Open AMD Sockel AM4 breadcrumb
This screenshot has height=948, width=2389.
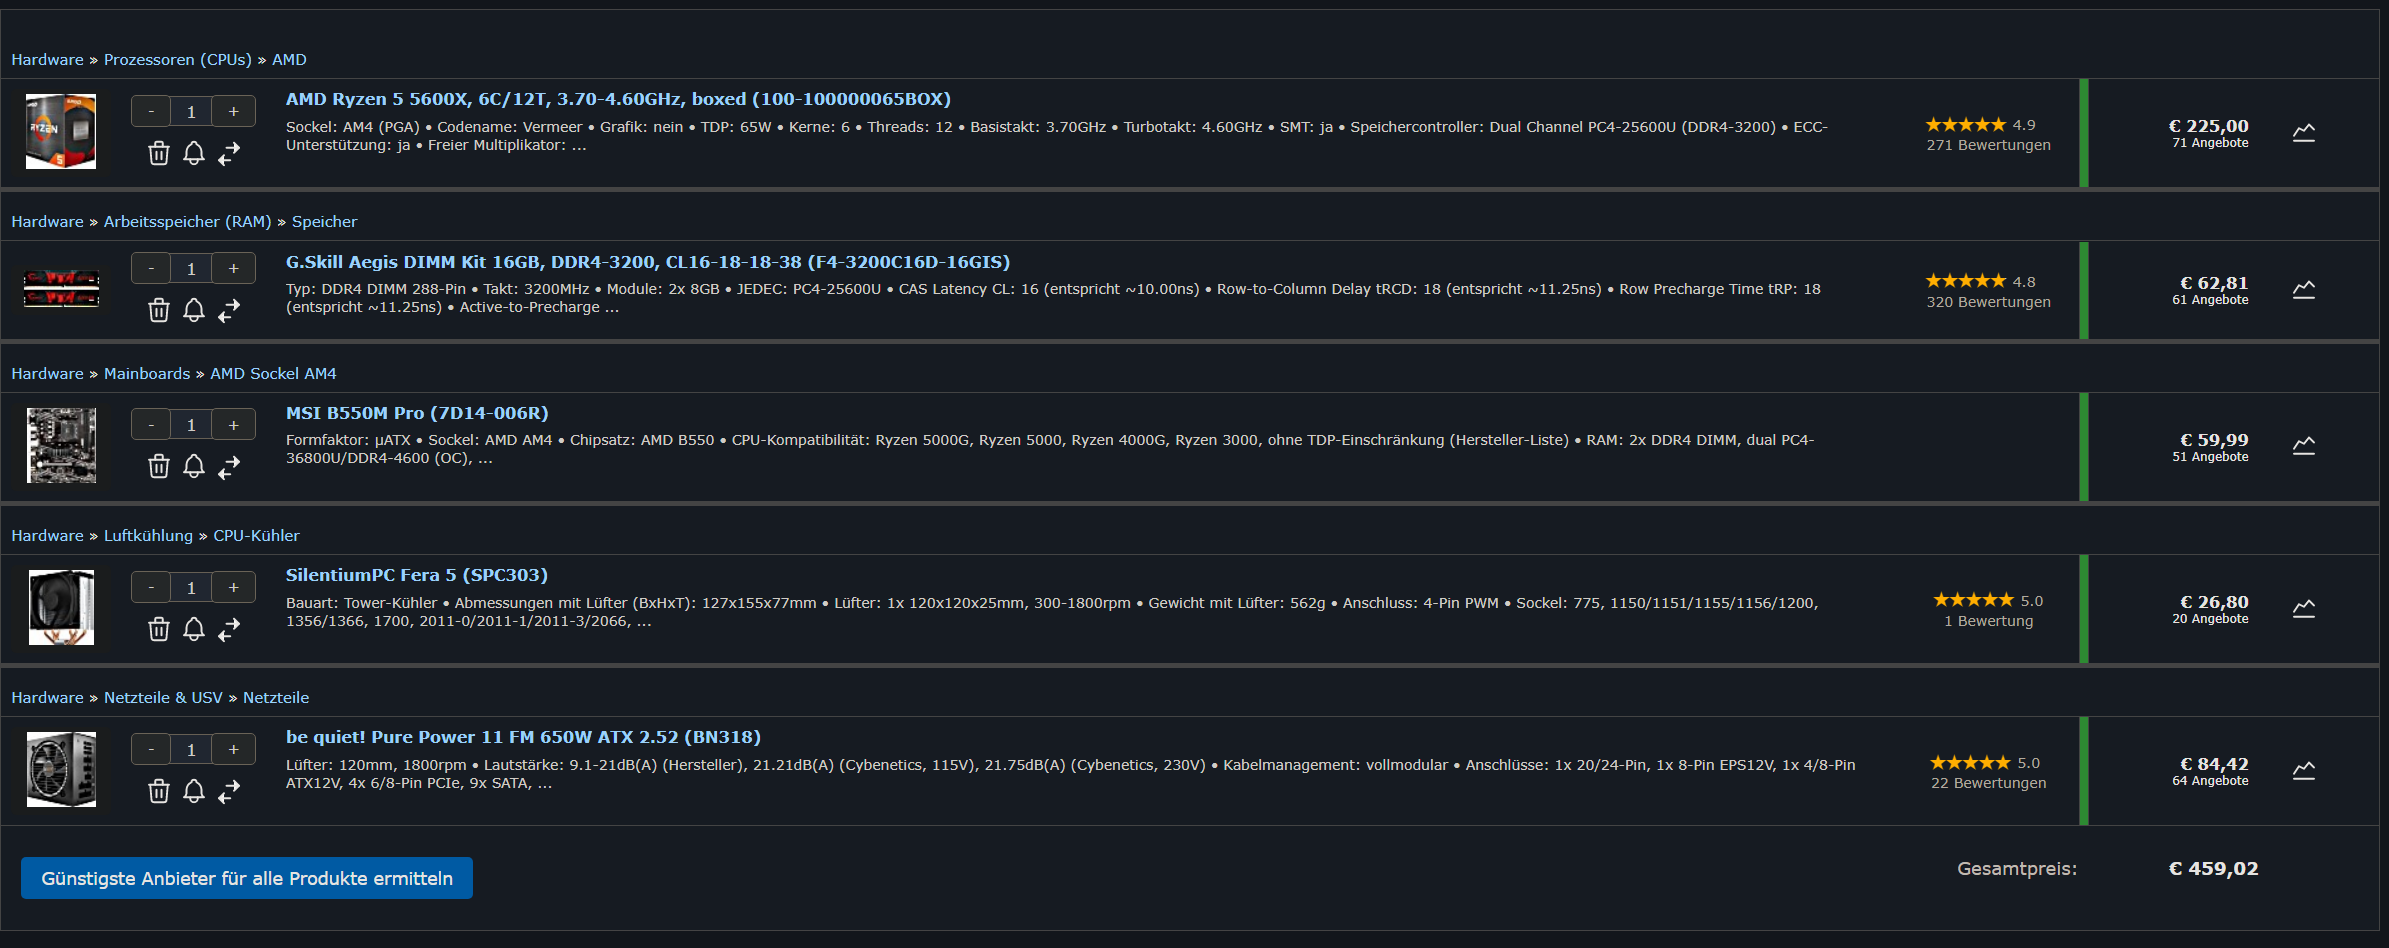pos(273,374)
